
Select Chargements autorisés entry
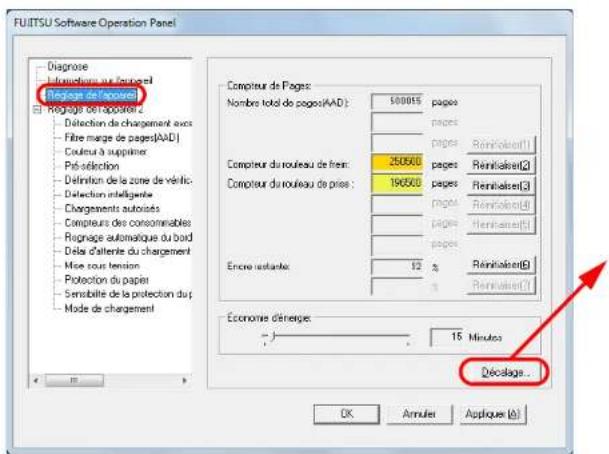tap(112, 209)
